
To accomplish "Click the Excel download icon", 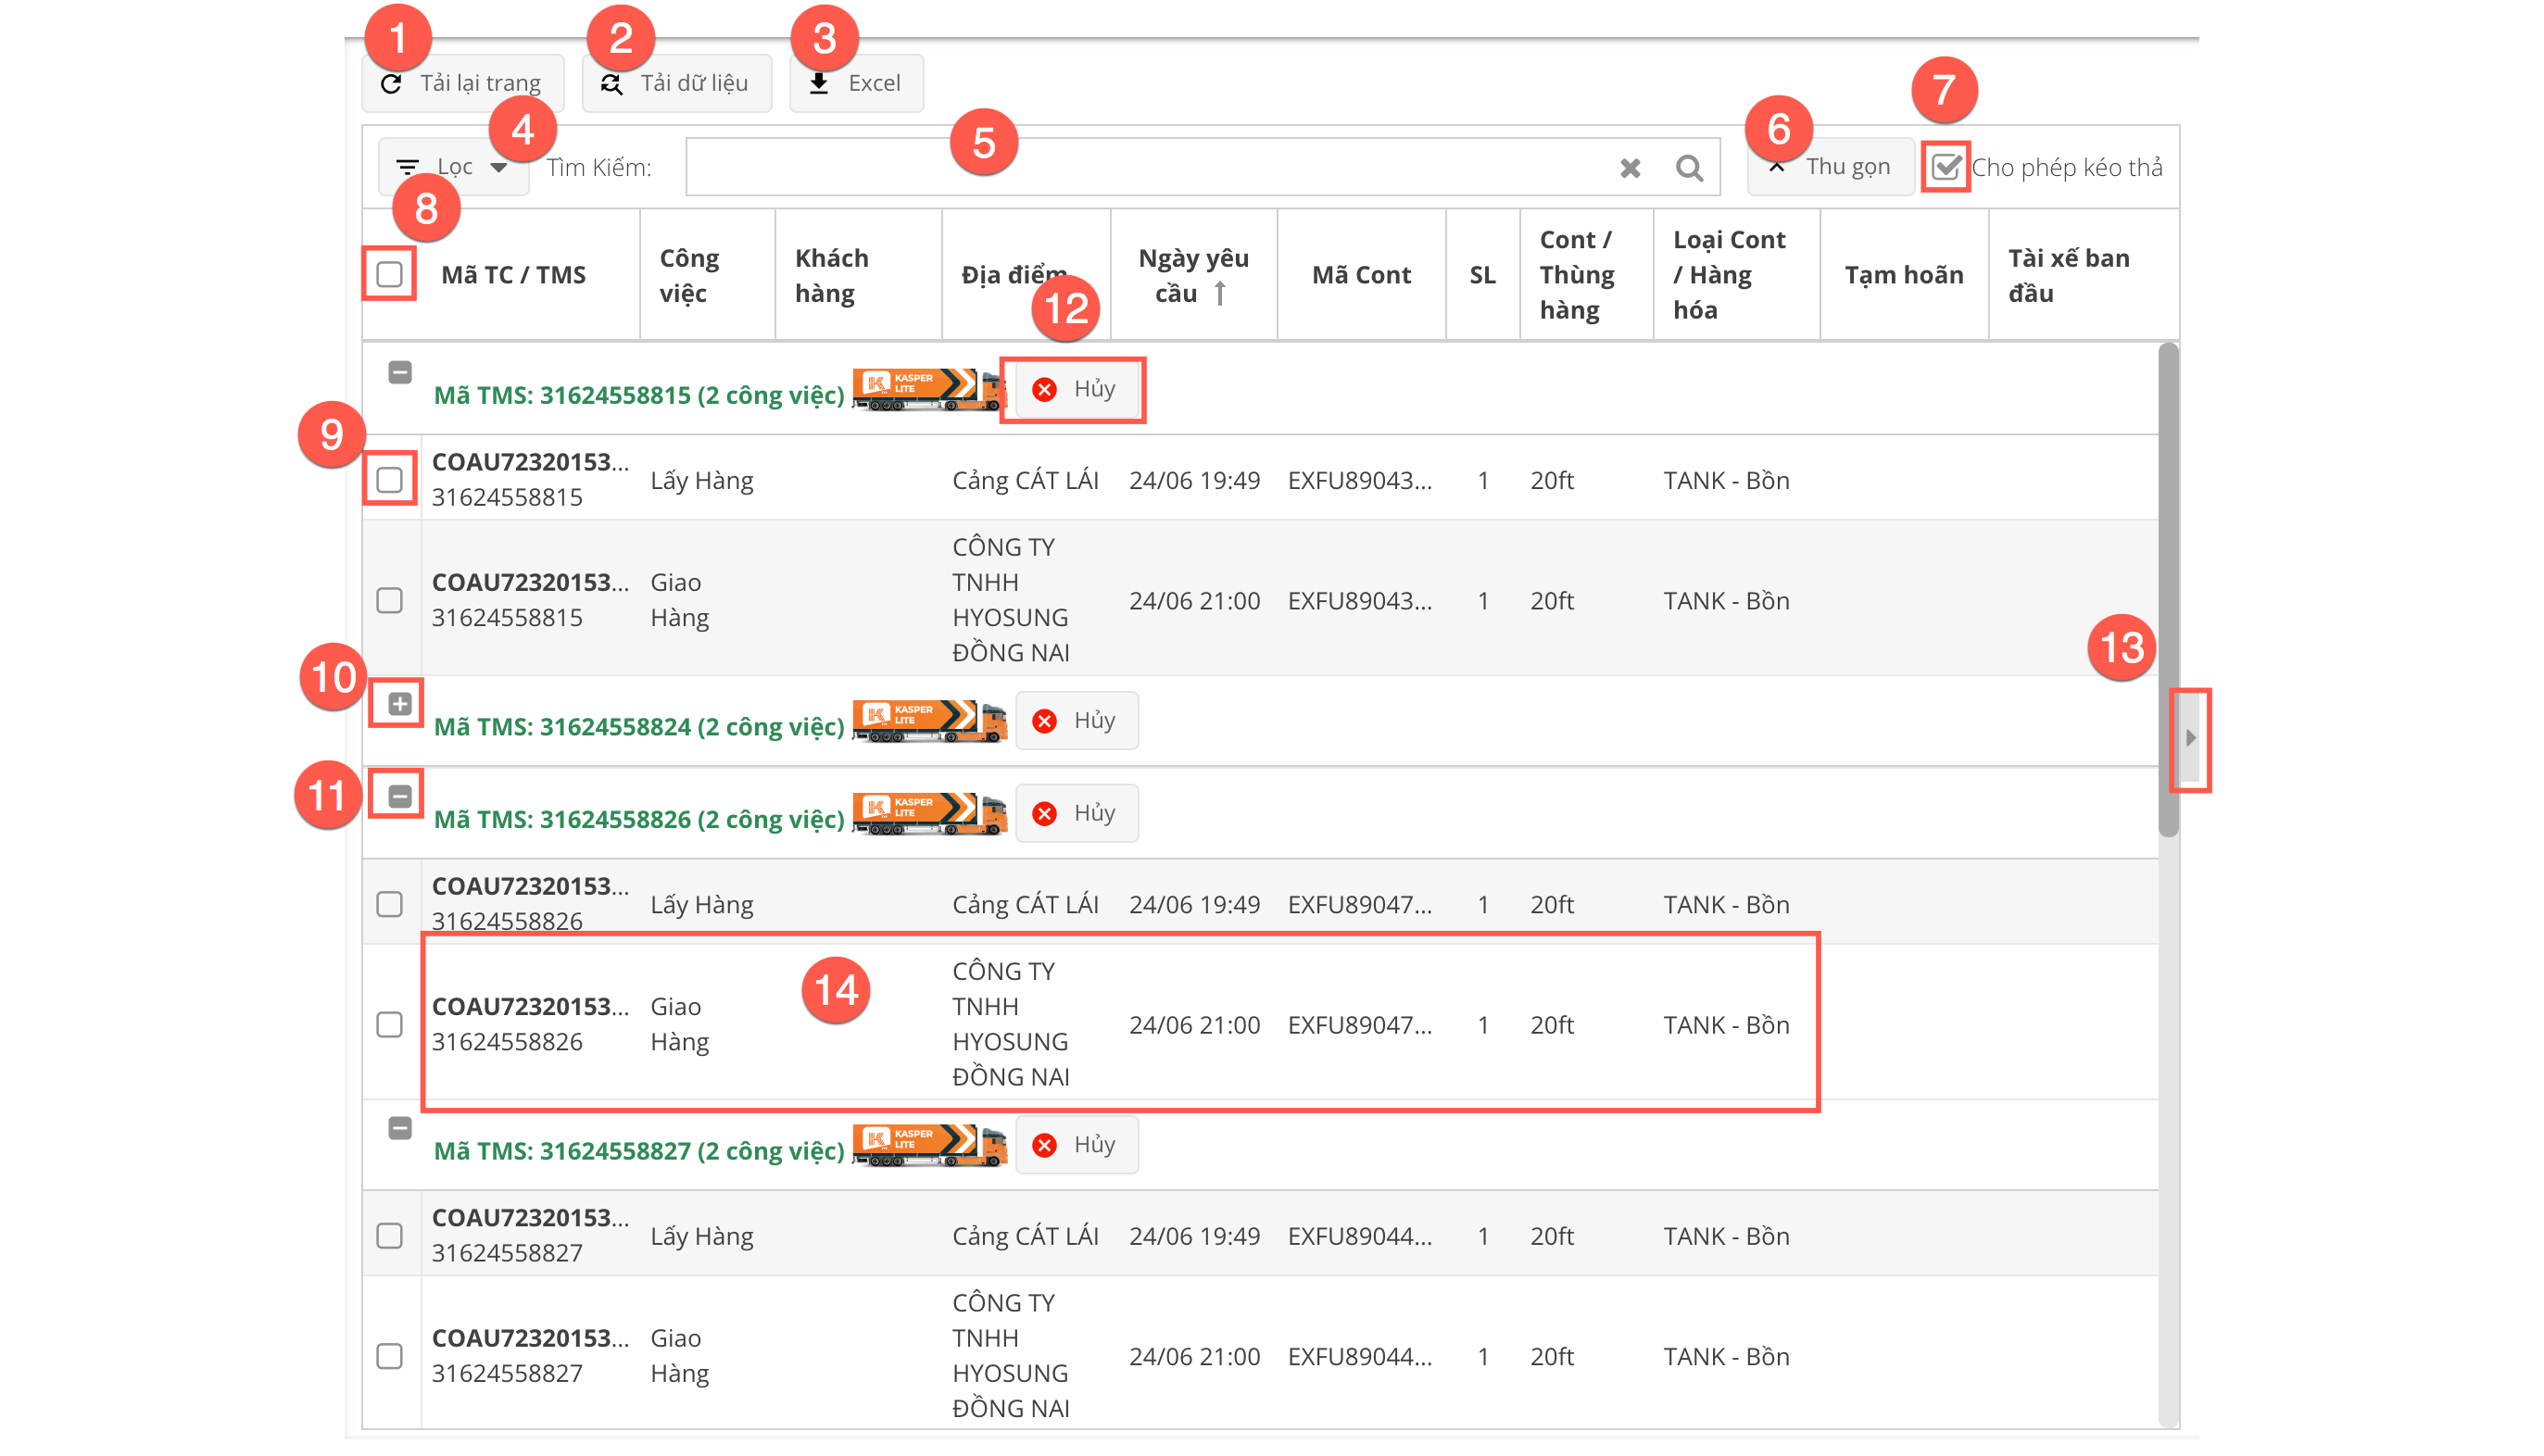I will click(818, 83).
